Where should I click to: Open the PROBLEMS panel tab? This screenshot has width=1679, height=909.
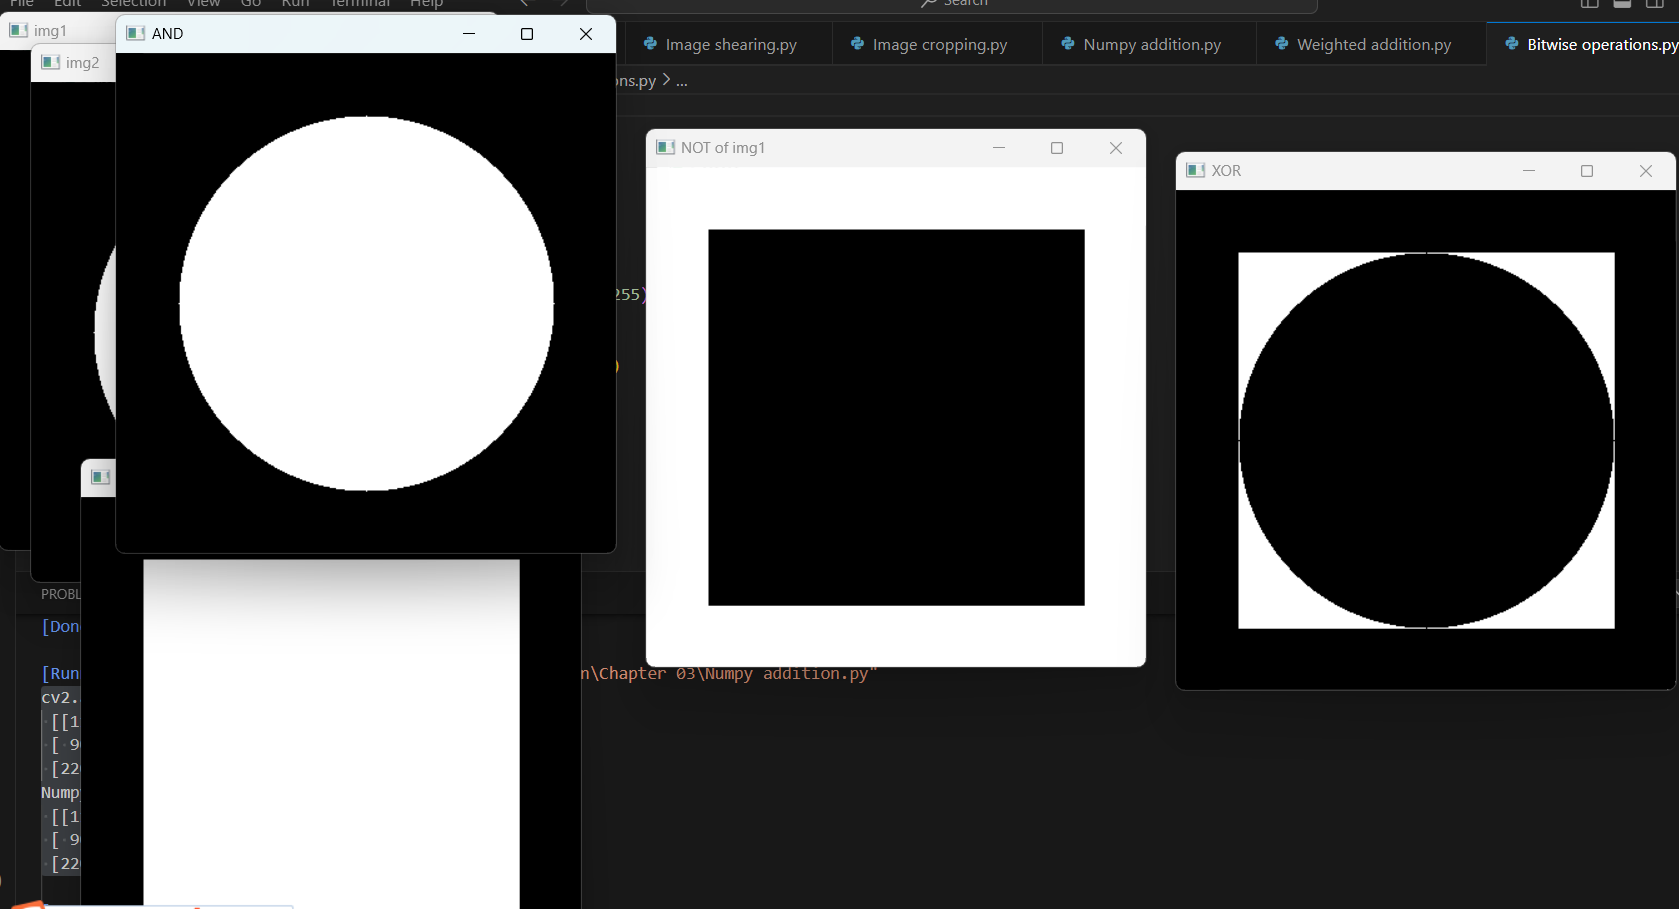[60, 594]
